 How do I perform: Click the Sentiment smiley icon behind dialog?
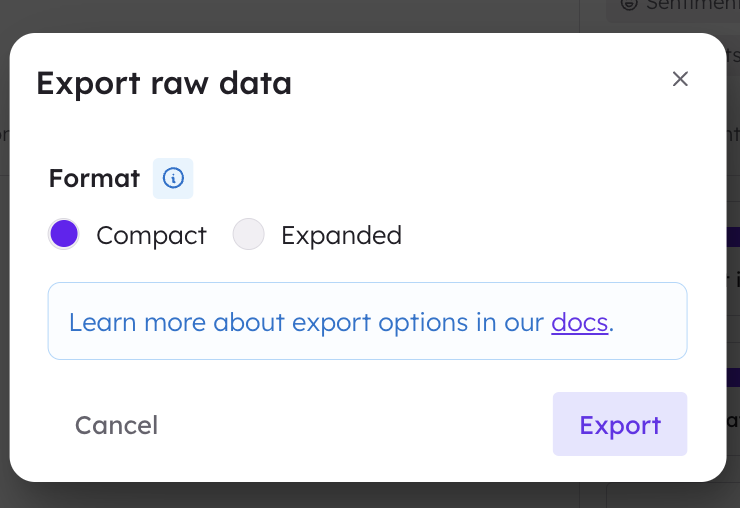(x=629, y=4)
